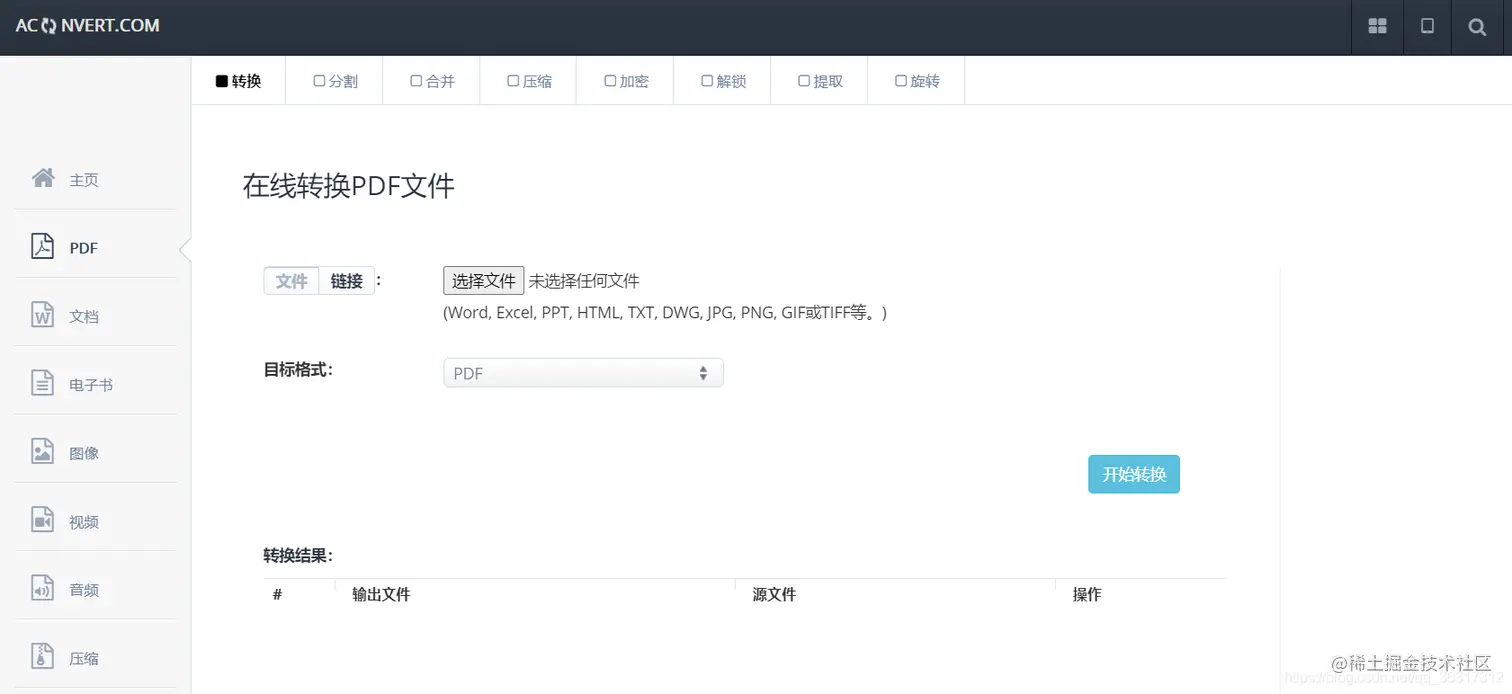The width and height of the screenshot is (1512, 694).
Task: Switch to the 解锁 tab
Action: [x=723, y=81]
